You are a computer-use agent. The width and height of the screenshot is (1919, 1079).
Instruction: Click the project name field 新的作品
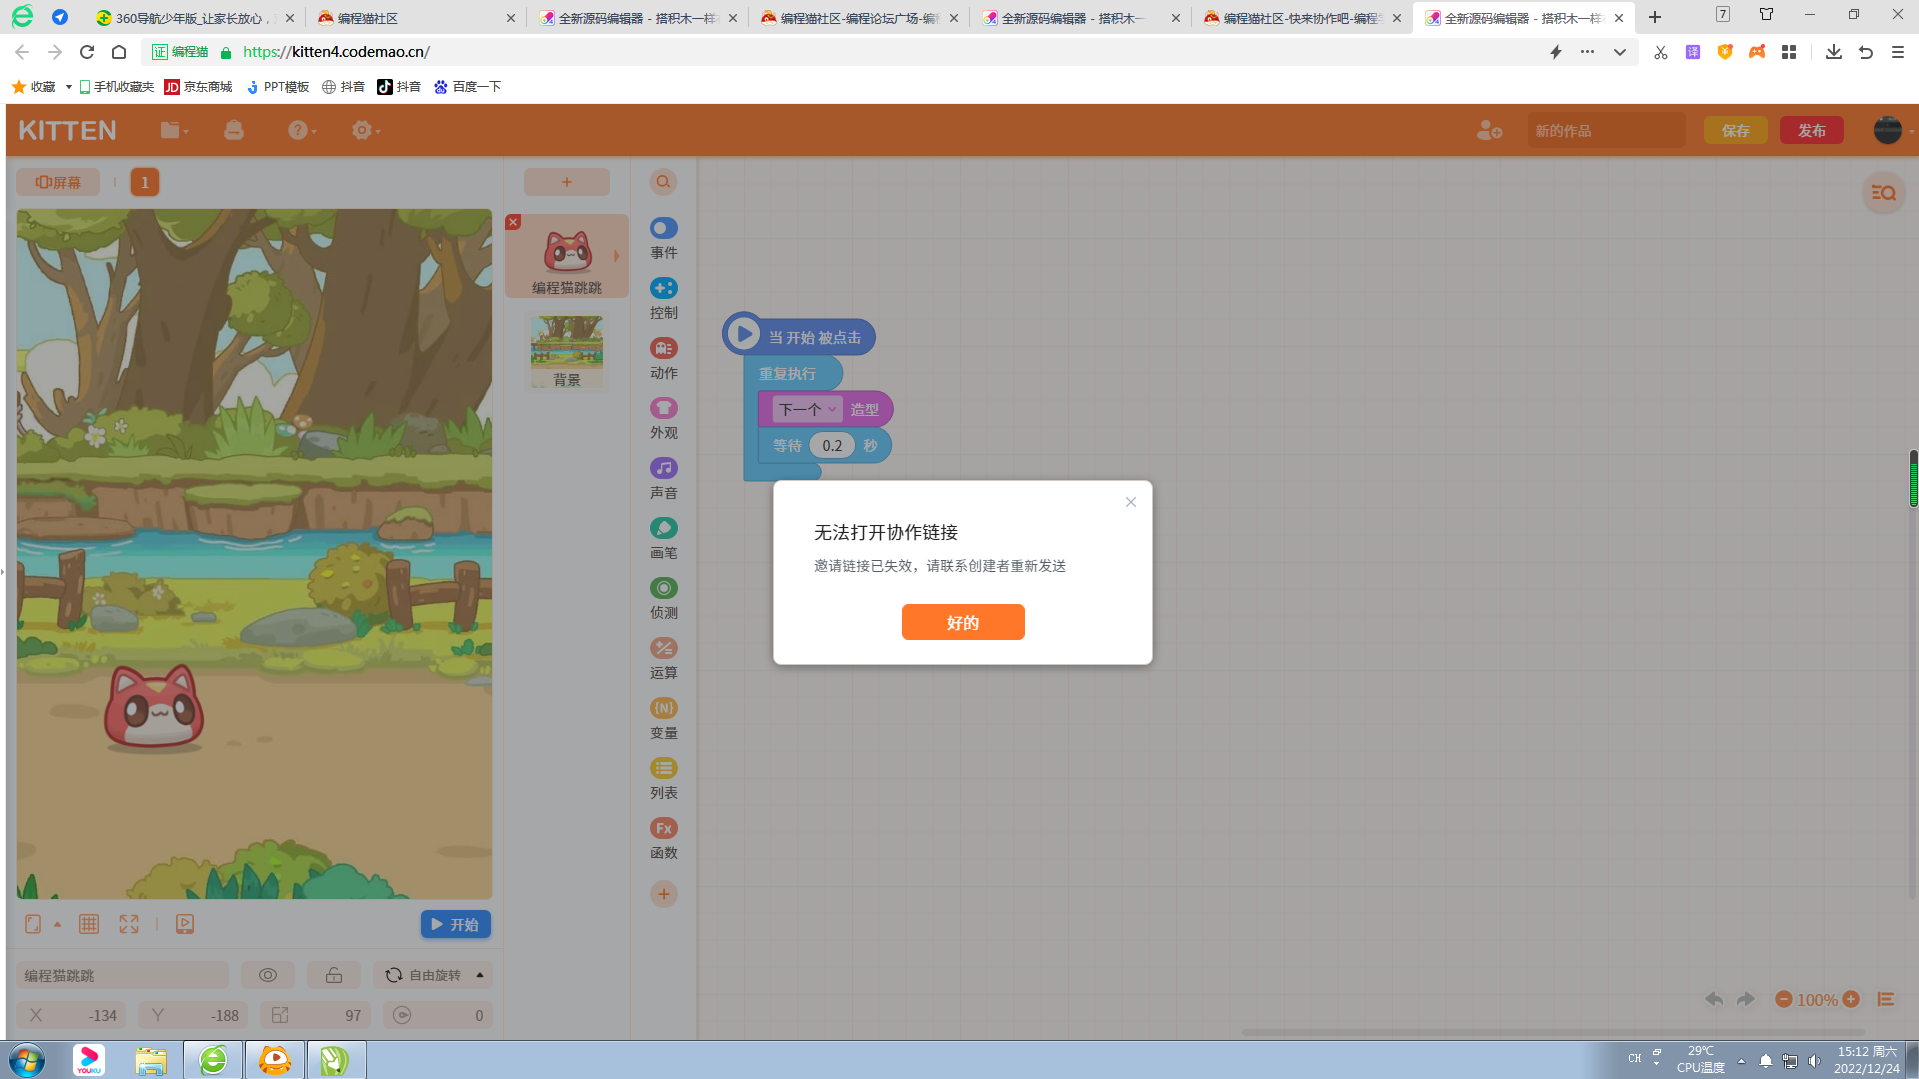coord(1606,131)
